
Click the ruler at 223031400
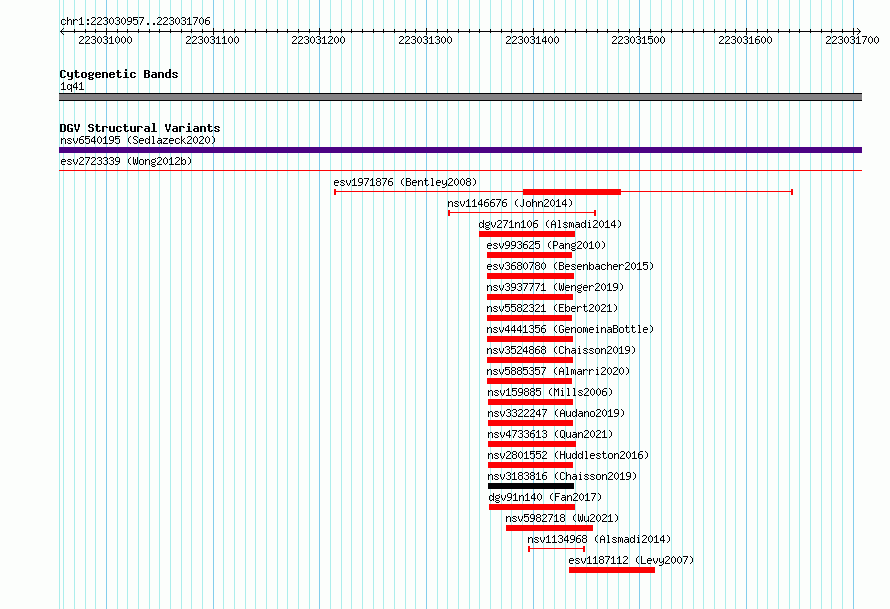pos(532,40)
